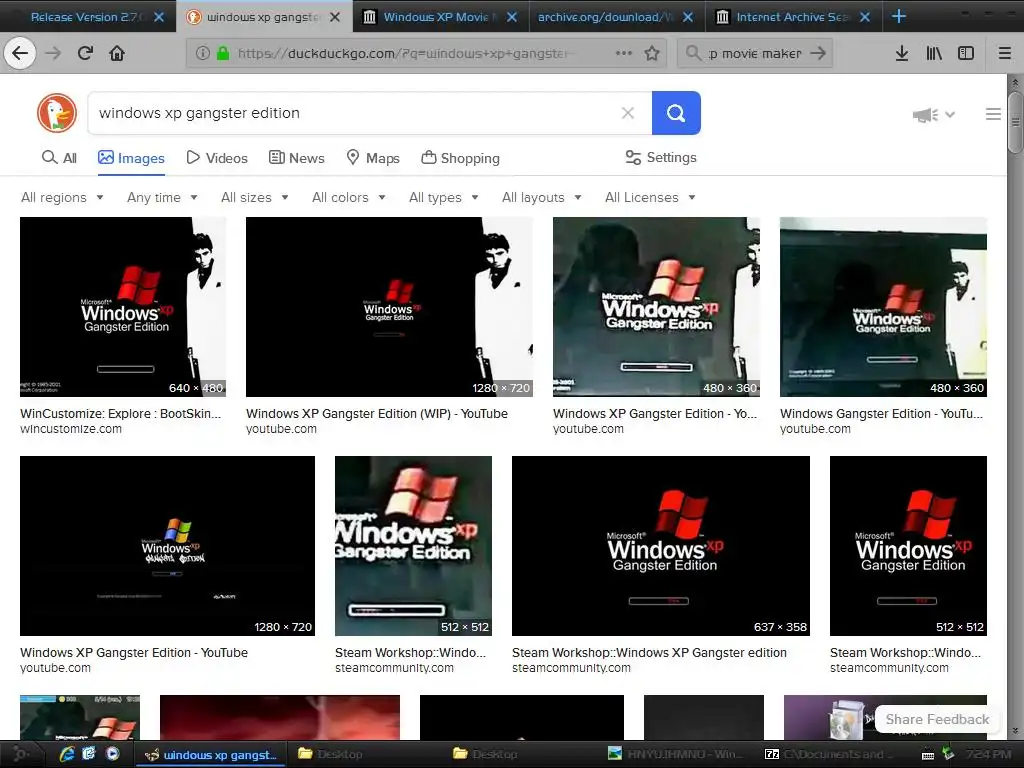Launch Internet Explorer from quick launch
The width and height of the screenshot is (1024, 768).
(x=67, y=754)
